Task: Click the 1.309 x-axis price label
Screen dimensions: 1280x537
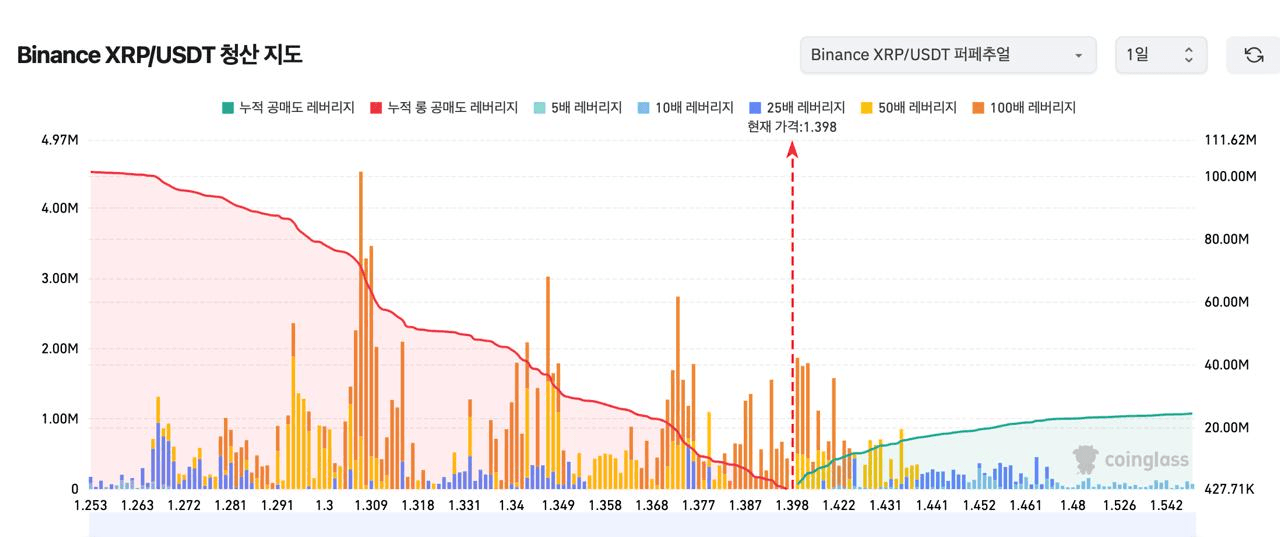Action: (371, 506)
